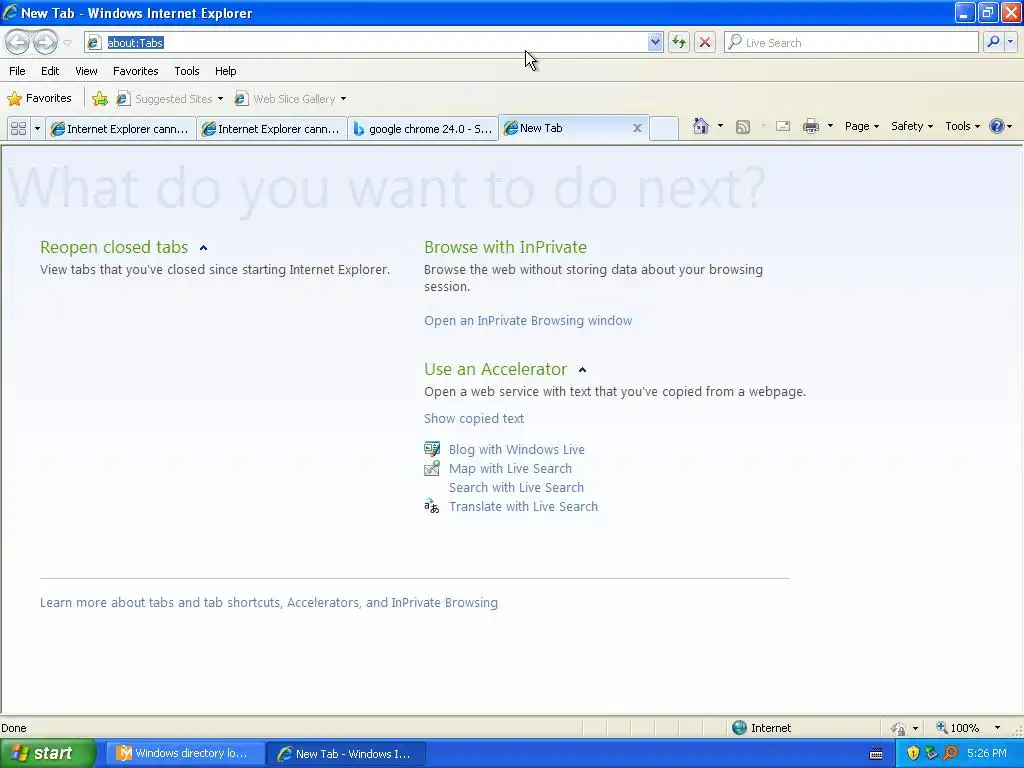Expand the Home button dropdown arrow
Image resolution: width=1024 pixels, height=768 pixels.
[720, 126]
